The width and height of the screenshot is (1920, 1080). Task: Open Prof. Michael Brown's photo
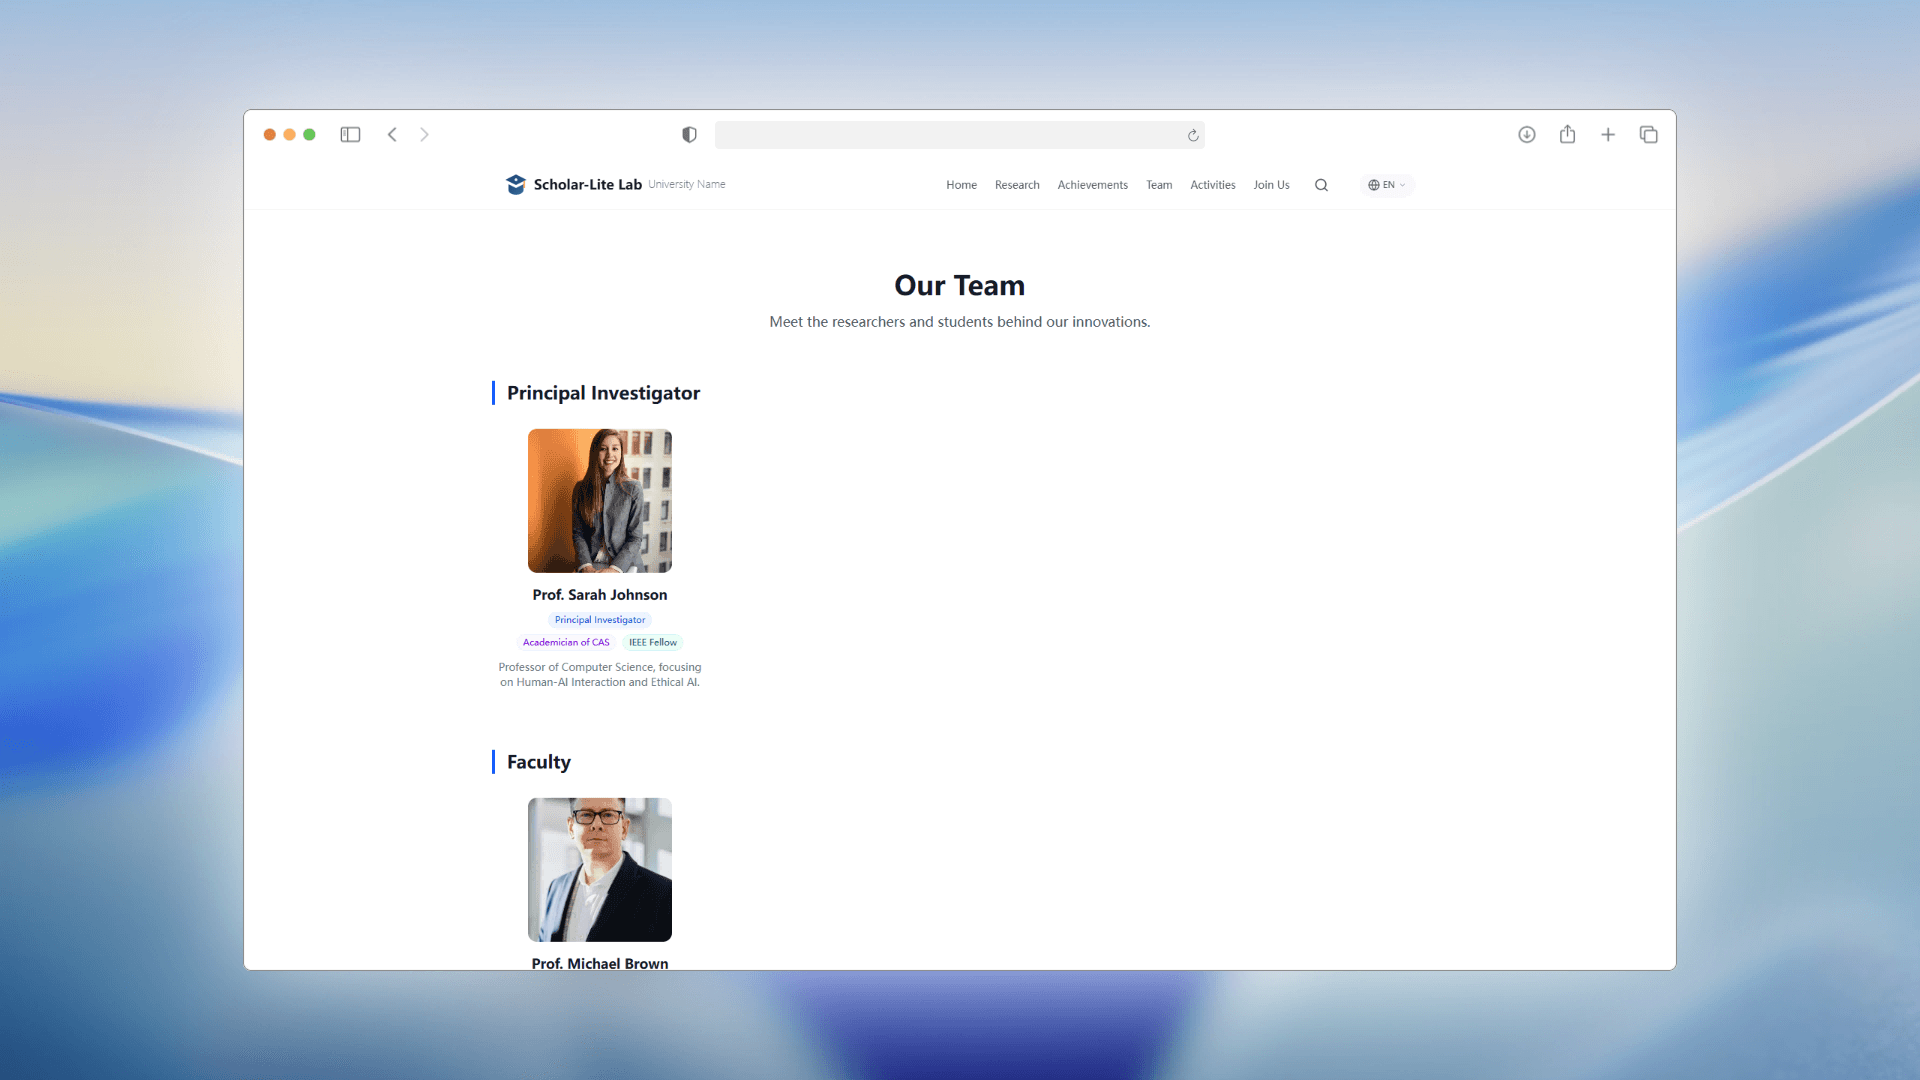tap(599, 869)
